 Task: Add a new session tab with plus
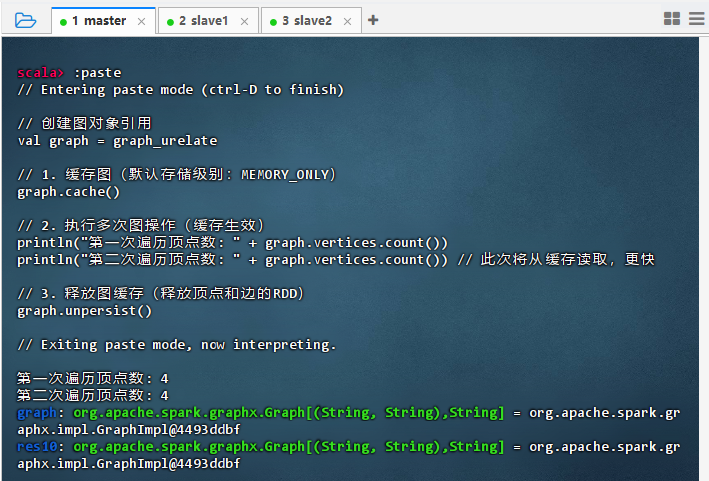click(373, 20)
